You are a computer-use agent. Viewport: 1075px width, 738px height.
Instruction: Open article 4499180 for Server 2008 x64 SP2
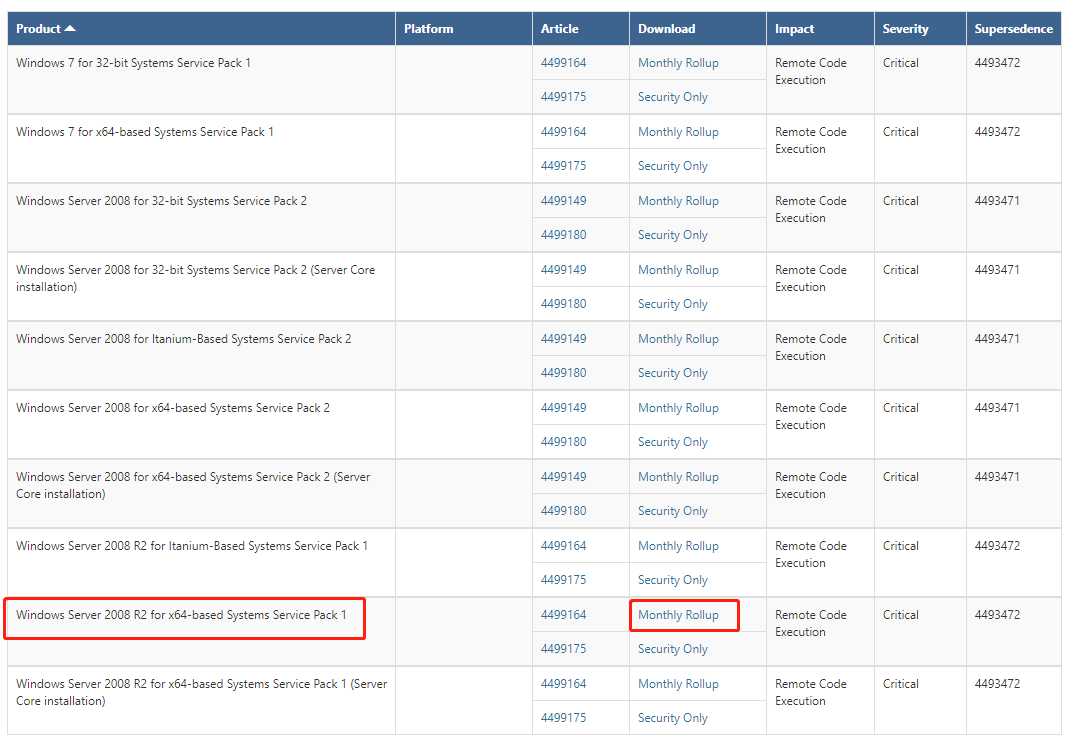pyautogui.click(x=564, y=442)
